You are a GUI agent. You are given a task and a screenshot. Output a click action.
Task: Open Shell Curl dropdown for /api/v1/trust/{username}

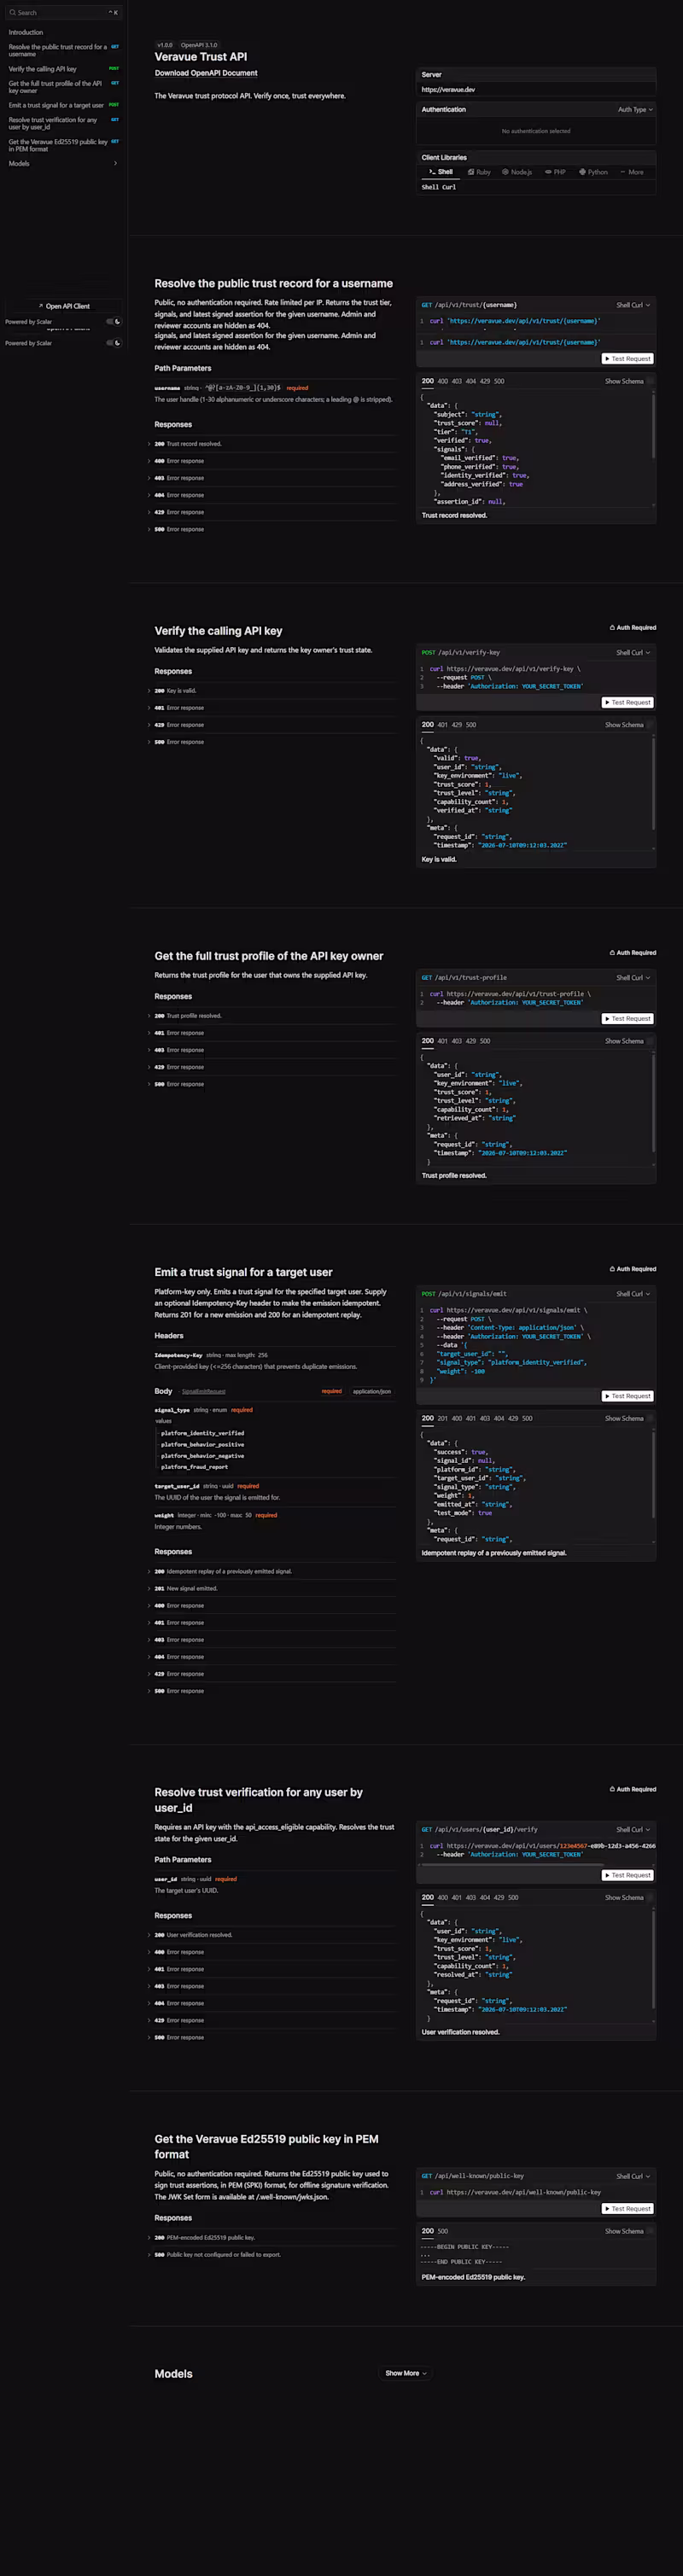633,305
